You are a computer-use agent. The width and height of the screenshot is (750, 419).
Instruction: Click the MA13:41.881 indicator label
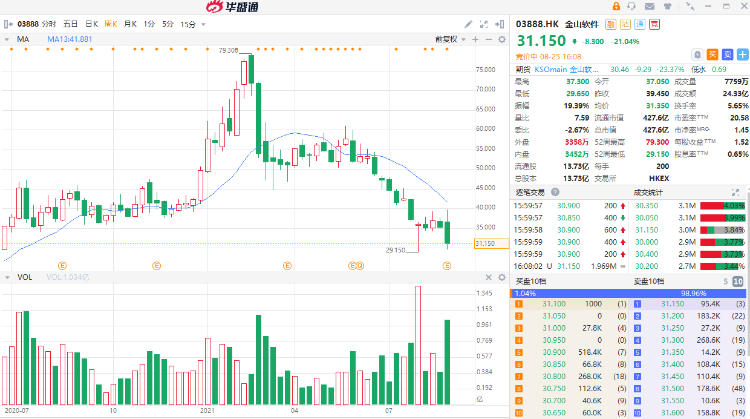coord(69,39)
